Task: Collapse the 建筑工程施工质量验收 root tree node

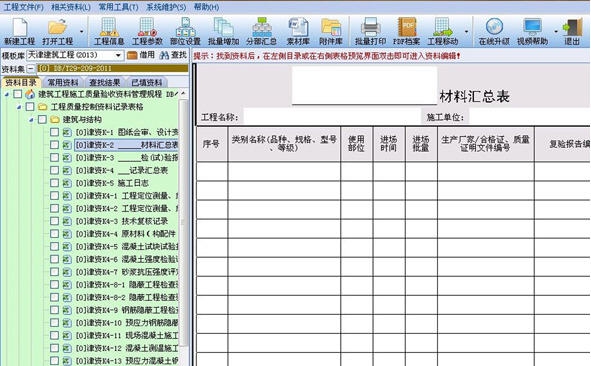Action: [x=7, y=94]
